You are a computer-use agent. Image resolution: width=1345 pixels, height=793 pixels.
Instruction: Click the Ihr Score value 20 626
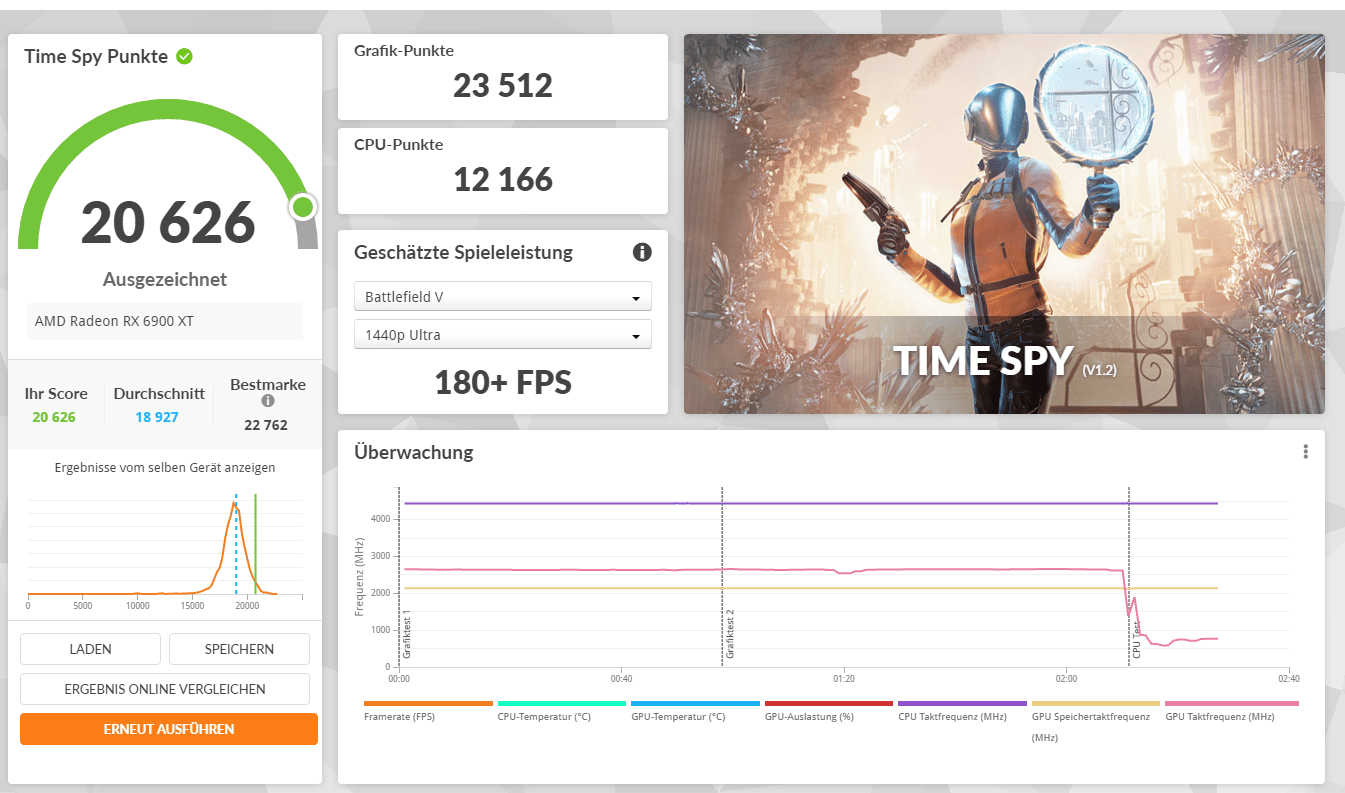pyautogui.click(x=54, y=417)
